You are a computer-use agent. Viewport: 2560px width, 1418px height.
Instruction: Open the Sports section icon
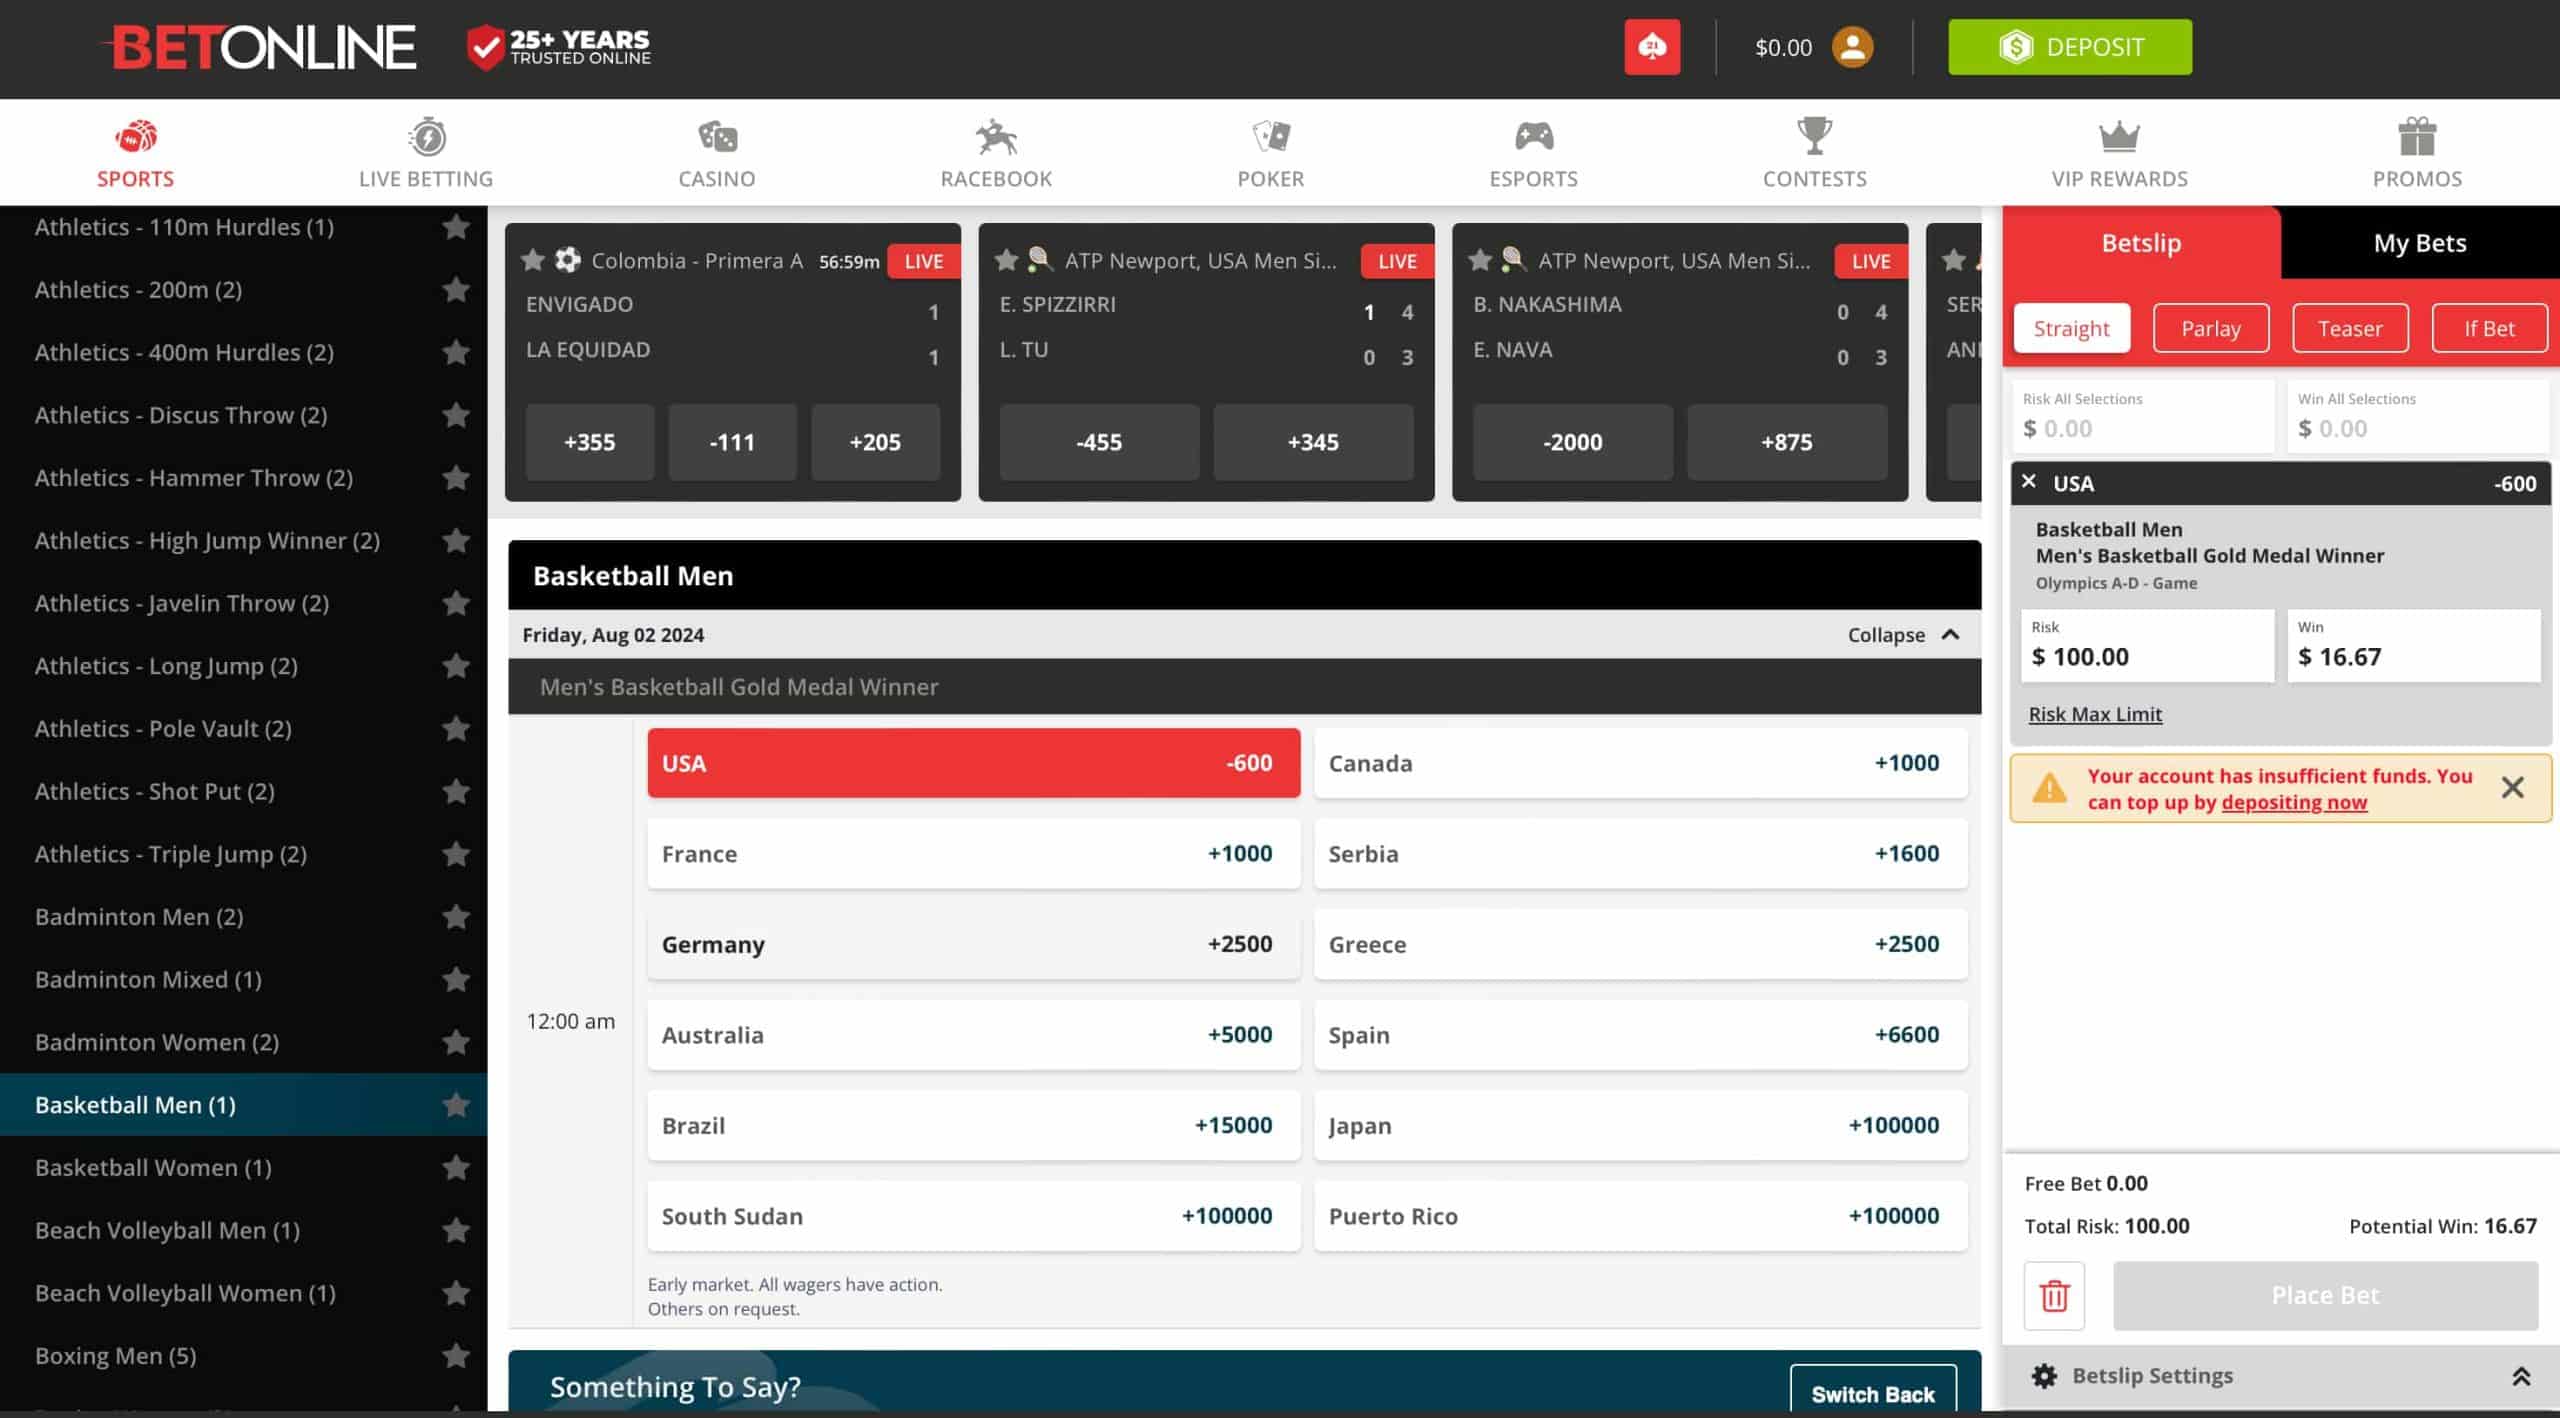click(136, 136)
